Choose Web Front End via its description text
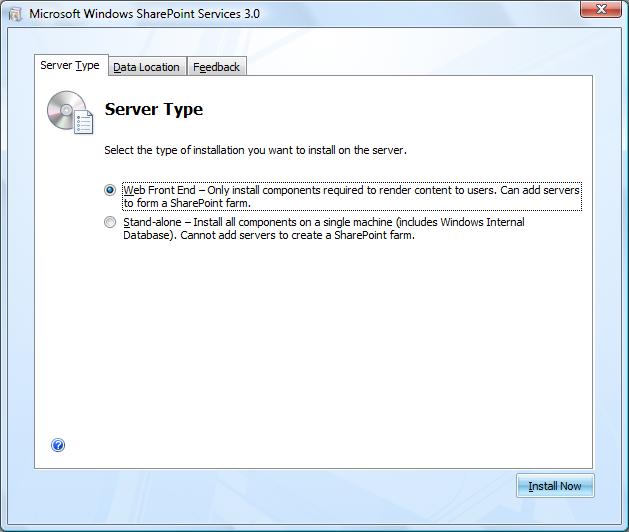Image resolution: width=629 pixels, height=532 pixels. [351, 196]
